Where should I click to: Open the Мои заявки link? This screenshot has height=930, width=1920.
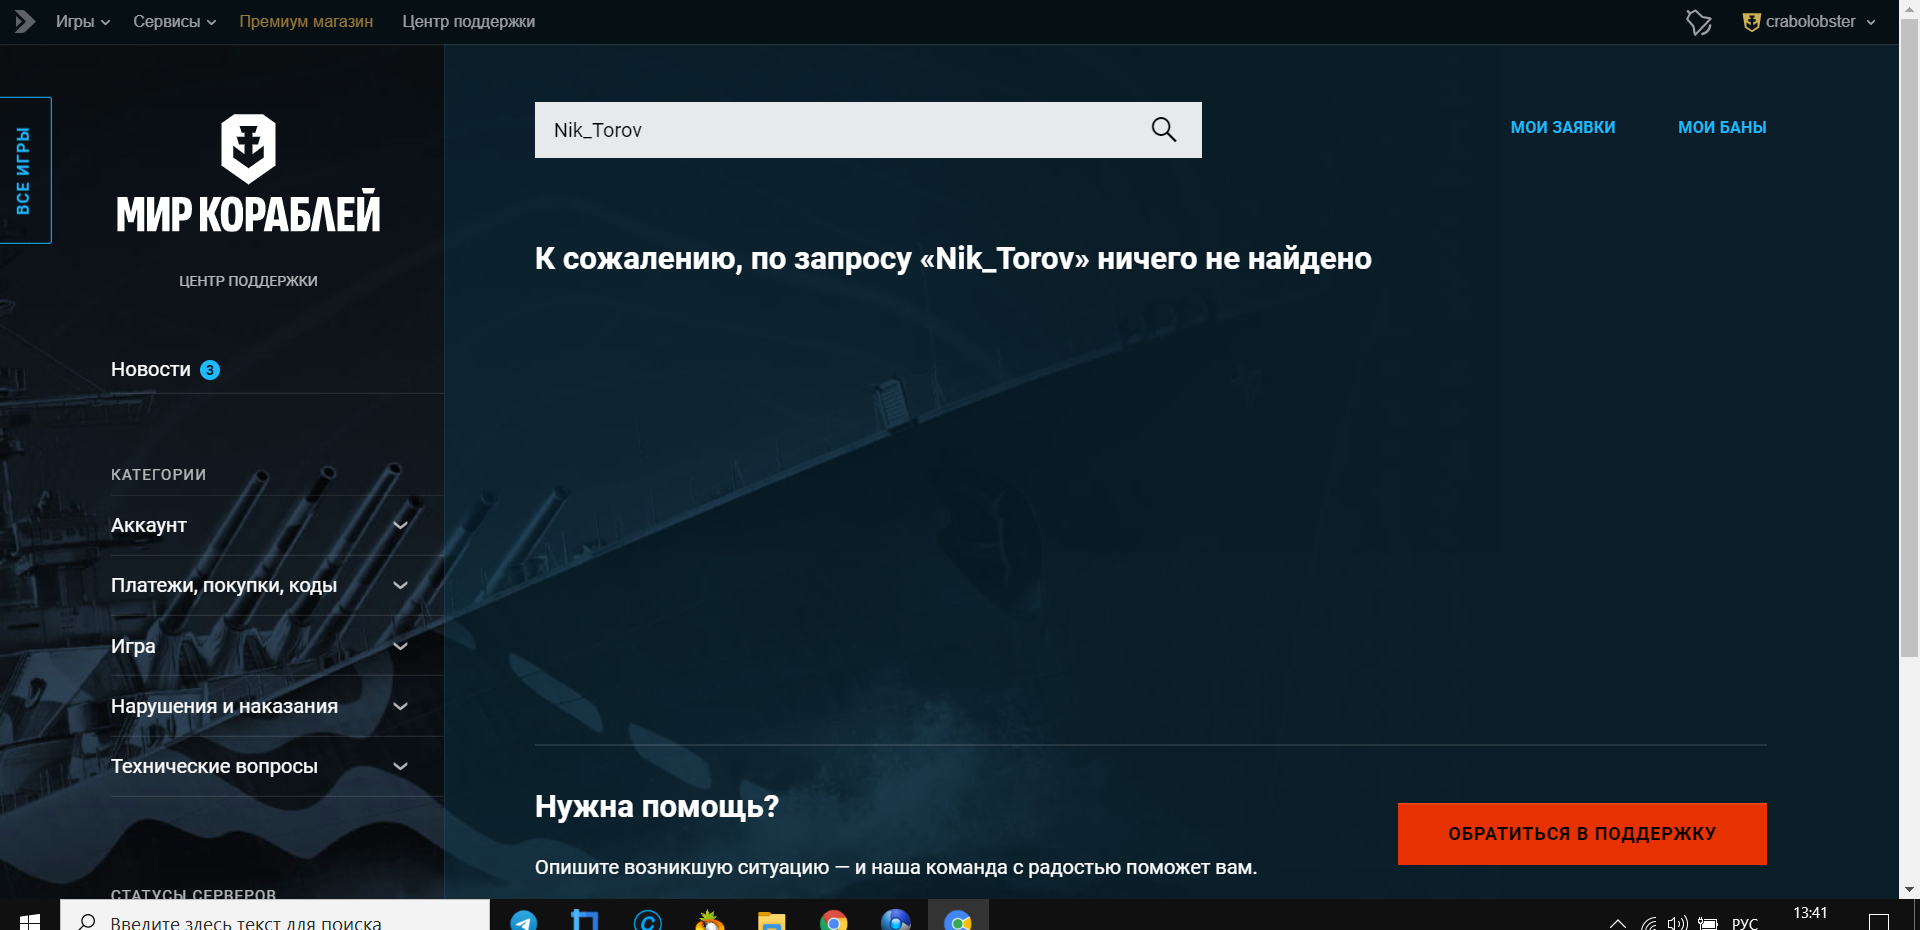pos(1562,128)
